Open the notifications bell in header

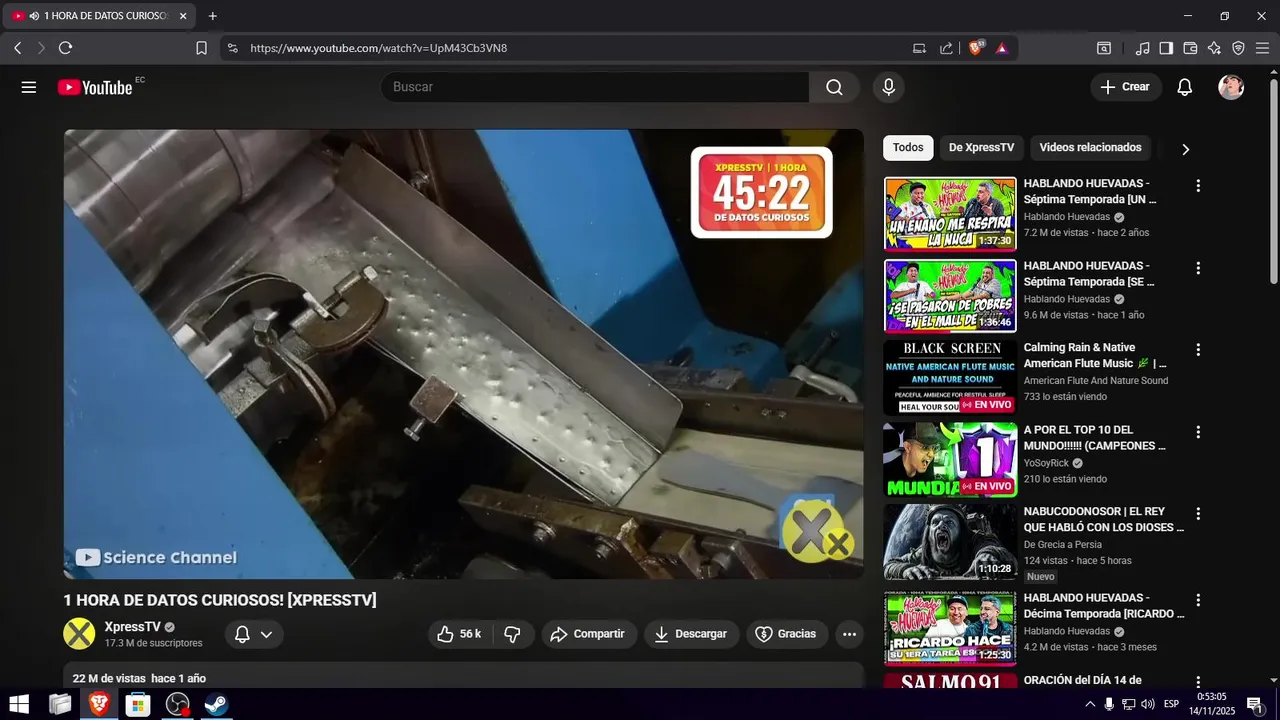[1185, 87]
